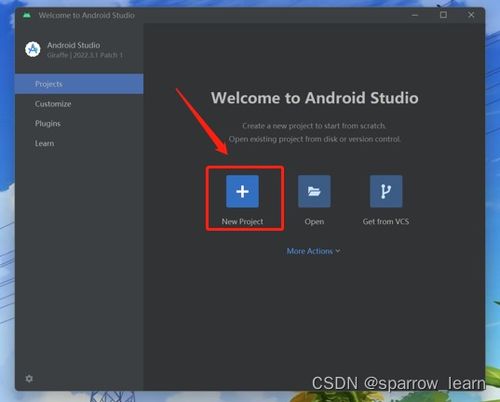Click the chevron next to More Actions
Image resolution: width=500 pixels, height=402 pixels.
point(338,251)
